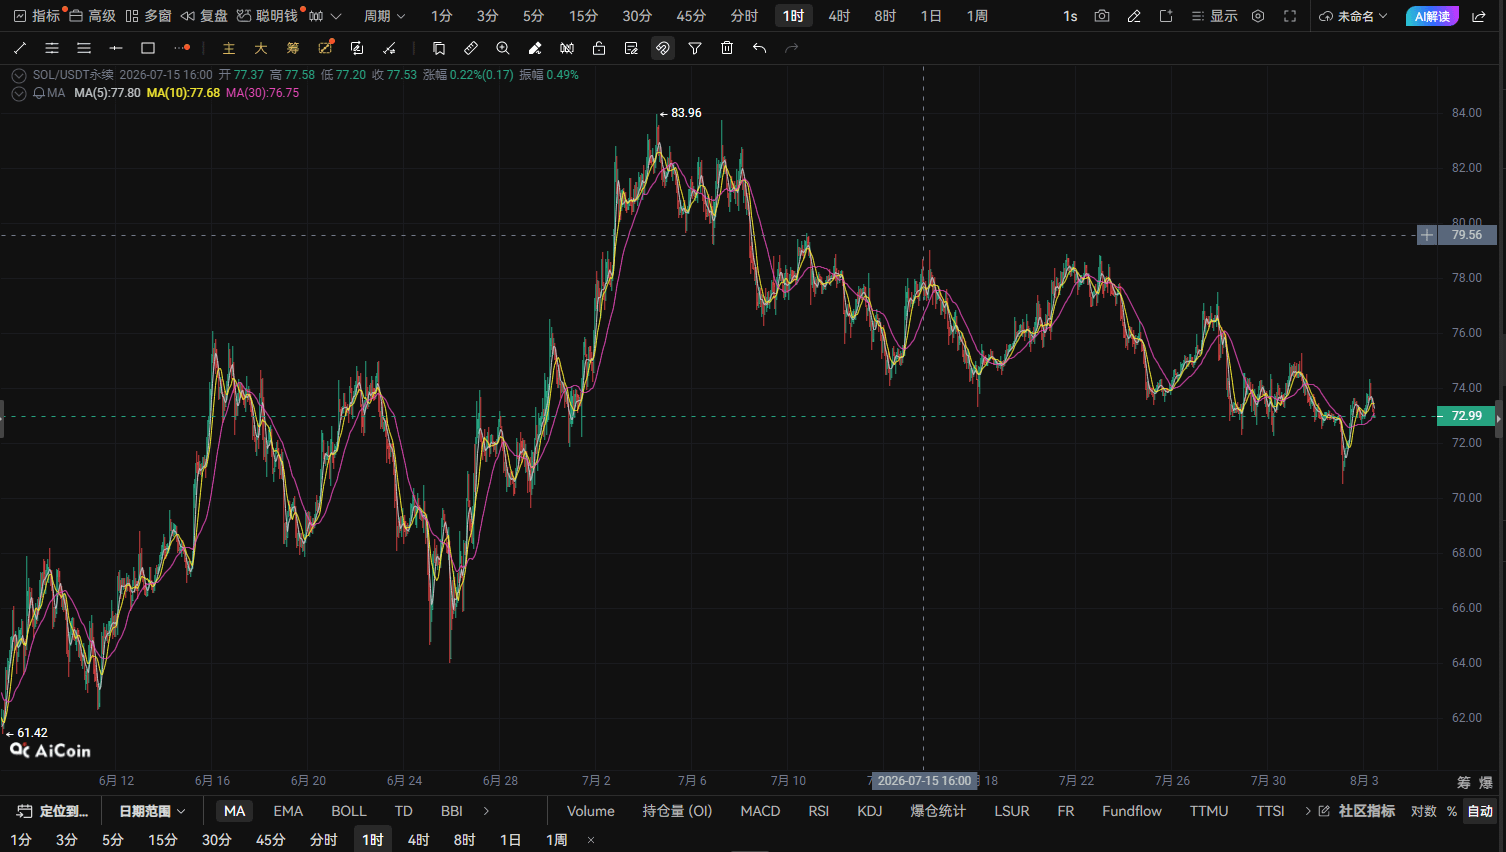
Task: Open the drawing filter funnel icon
Action: click(695, 48)
